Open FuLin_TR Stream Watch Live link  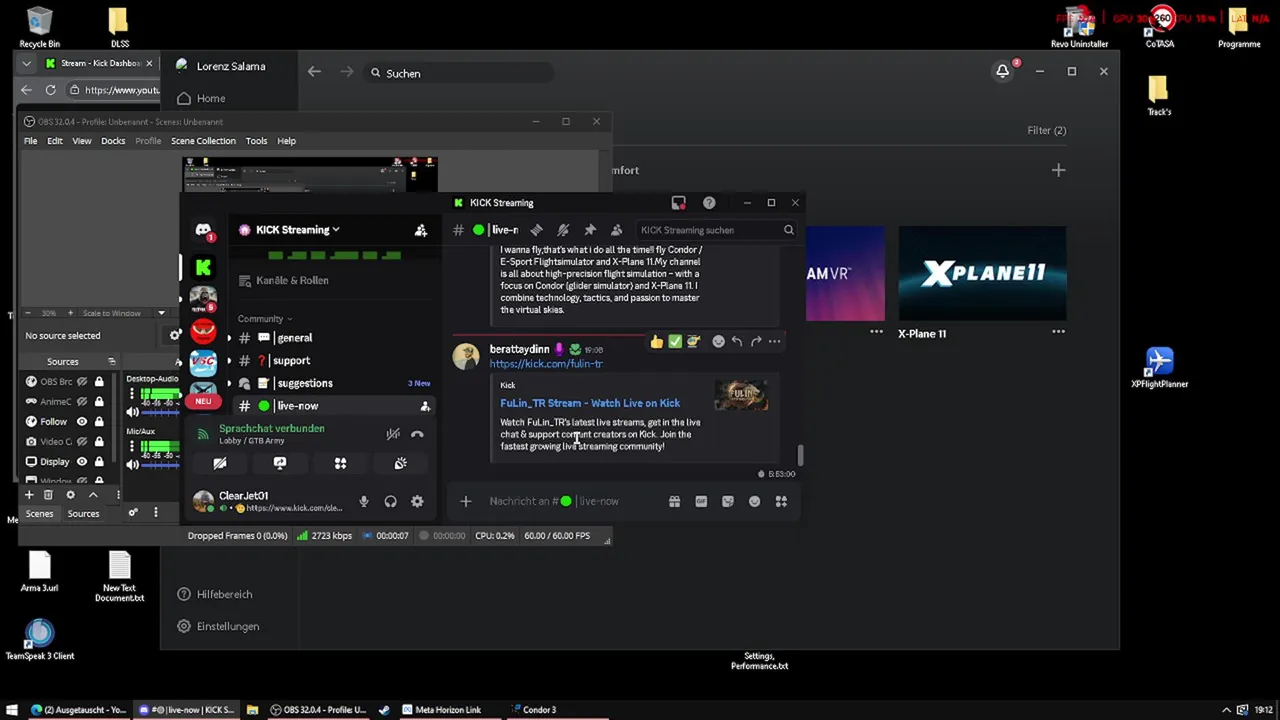point(590,403)
